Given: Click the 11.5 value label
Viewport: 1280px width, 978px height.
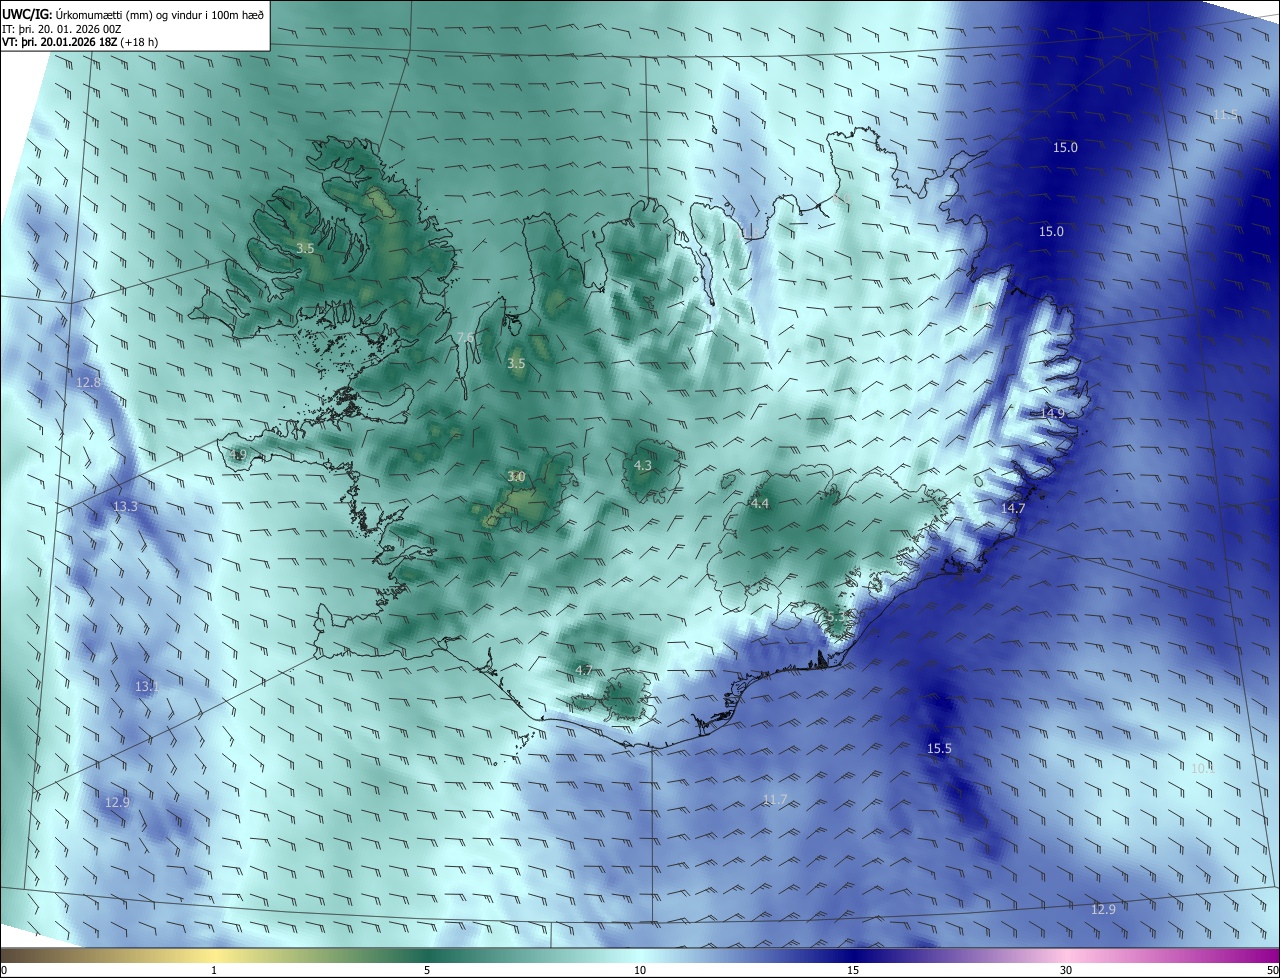Looking at the screenshot, I should coord(1225,115).
